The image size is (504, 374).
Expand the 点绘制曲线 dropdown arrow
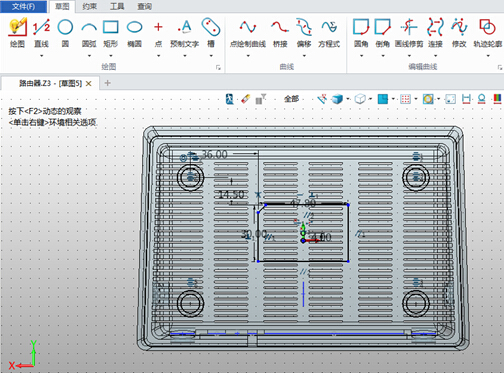248,56
